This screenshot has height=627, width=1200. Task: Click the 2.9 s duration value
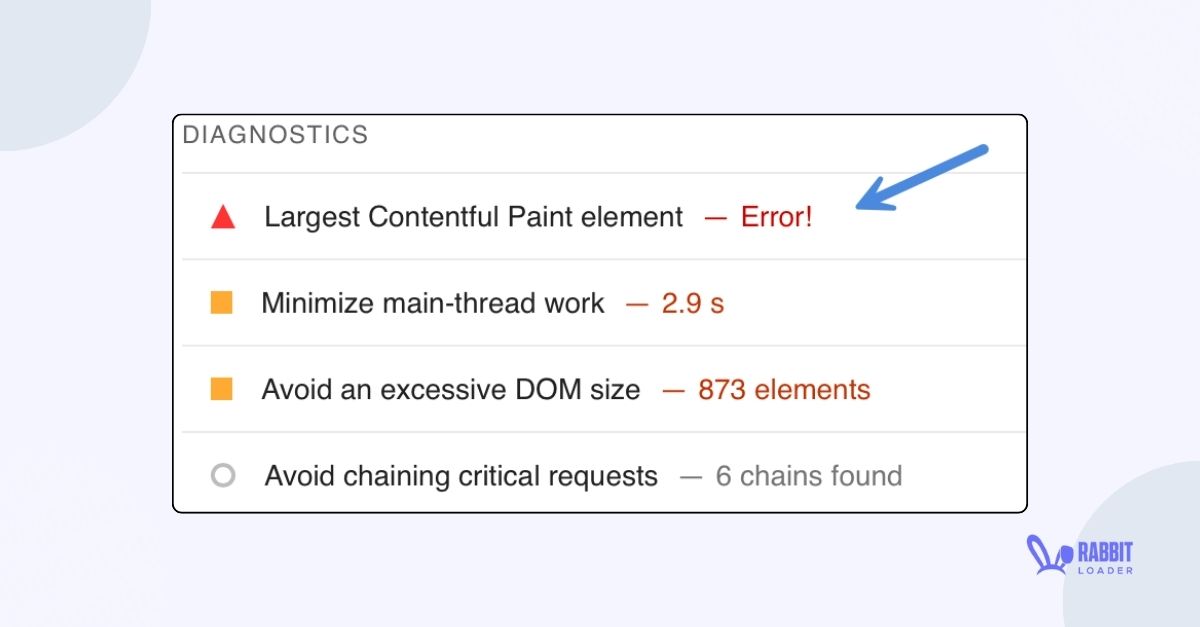[x=691, y=303]
